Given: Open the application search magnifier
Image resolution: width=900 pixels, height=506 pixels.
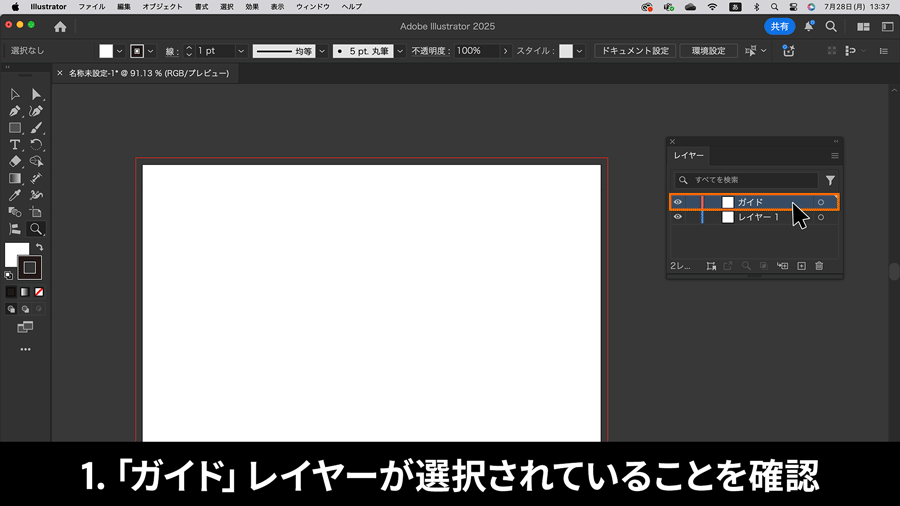Looking at the screenshot, I should point(831,26).
